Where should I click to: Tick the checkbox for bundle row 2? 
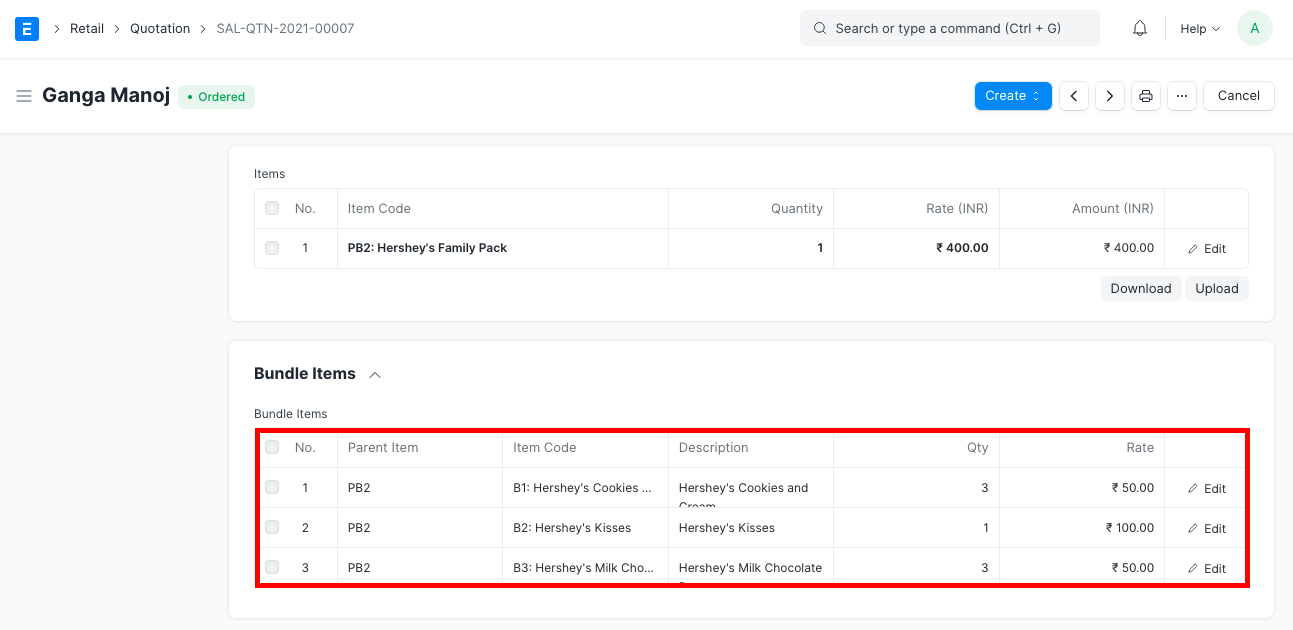pyautogui.click(x=272, y=527)
